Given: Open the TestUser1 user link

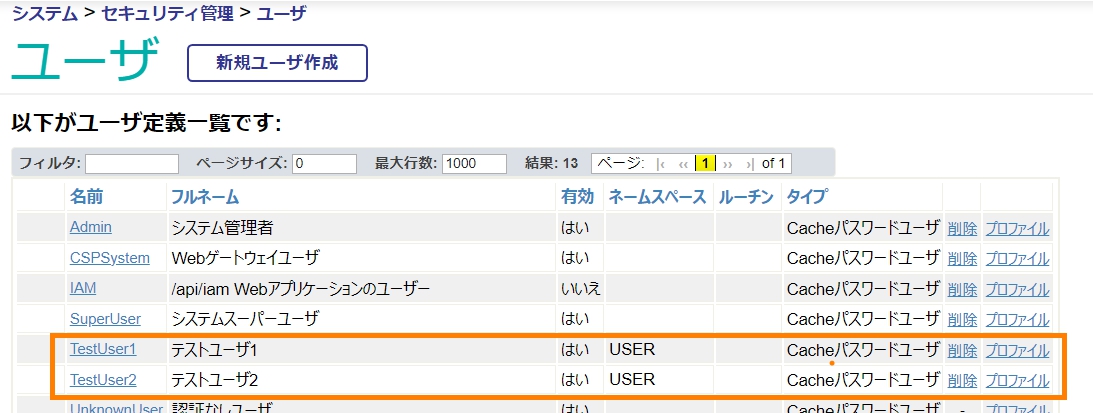Looking at the screenshot, I should pos(103,350).
